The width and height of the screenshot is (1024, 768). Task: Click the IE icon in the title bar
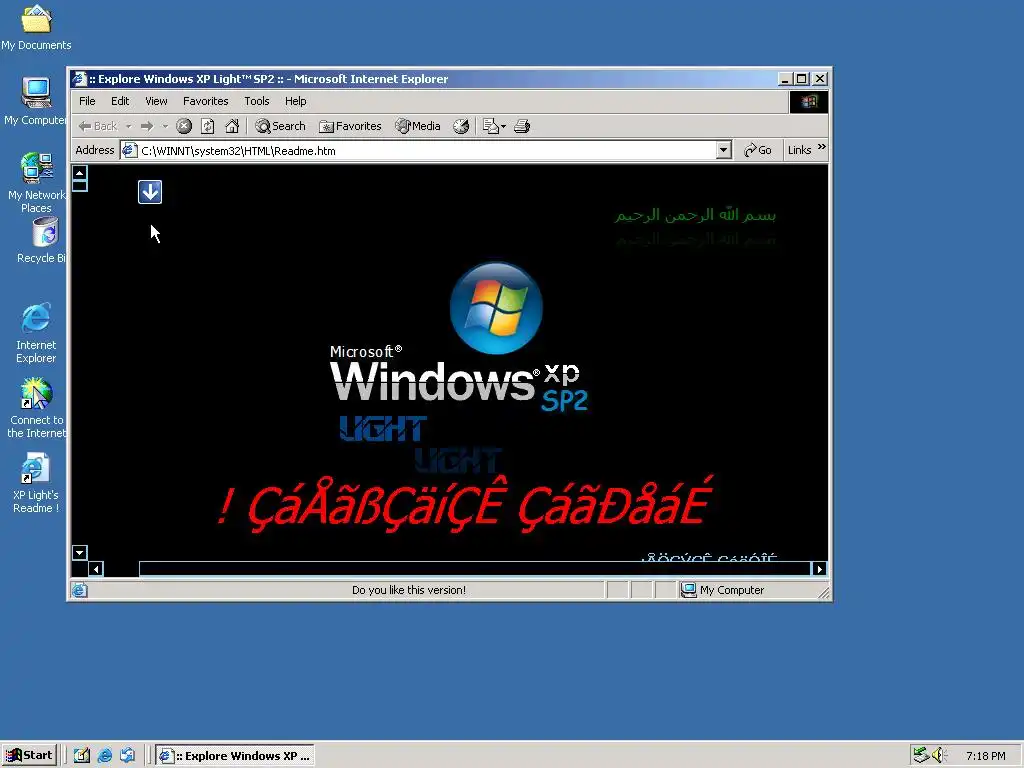(80, 79)
